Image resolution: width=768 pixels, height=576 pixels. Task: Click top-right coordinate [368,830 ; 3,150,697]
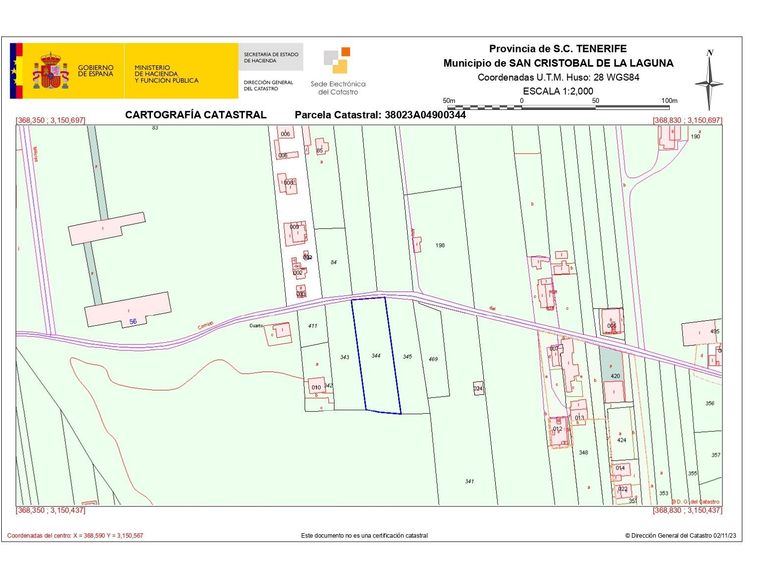tap(687, 120)
